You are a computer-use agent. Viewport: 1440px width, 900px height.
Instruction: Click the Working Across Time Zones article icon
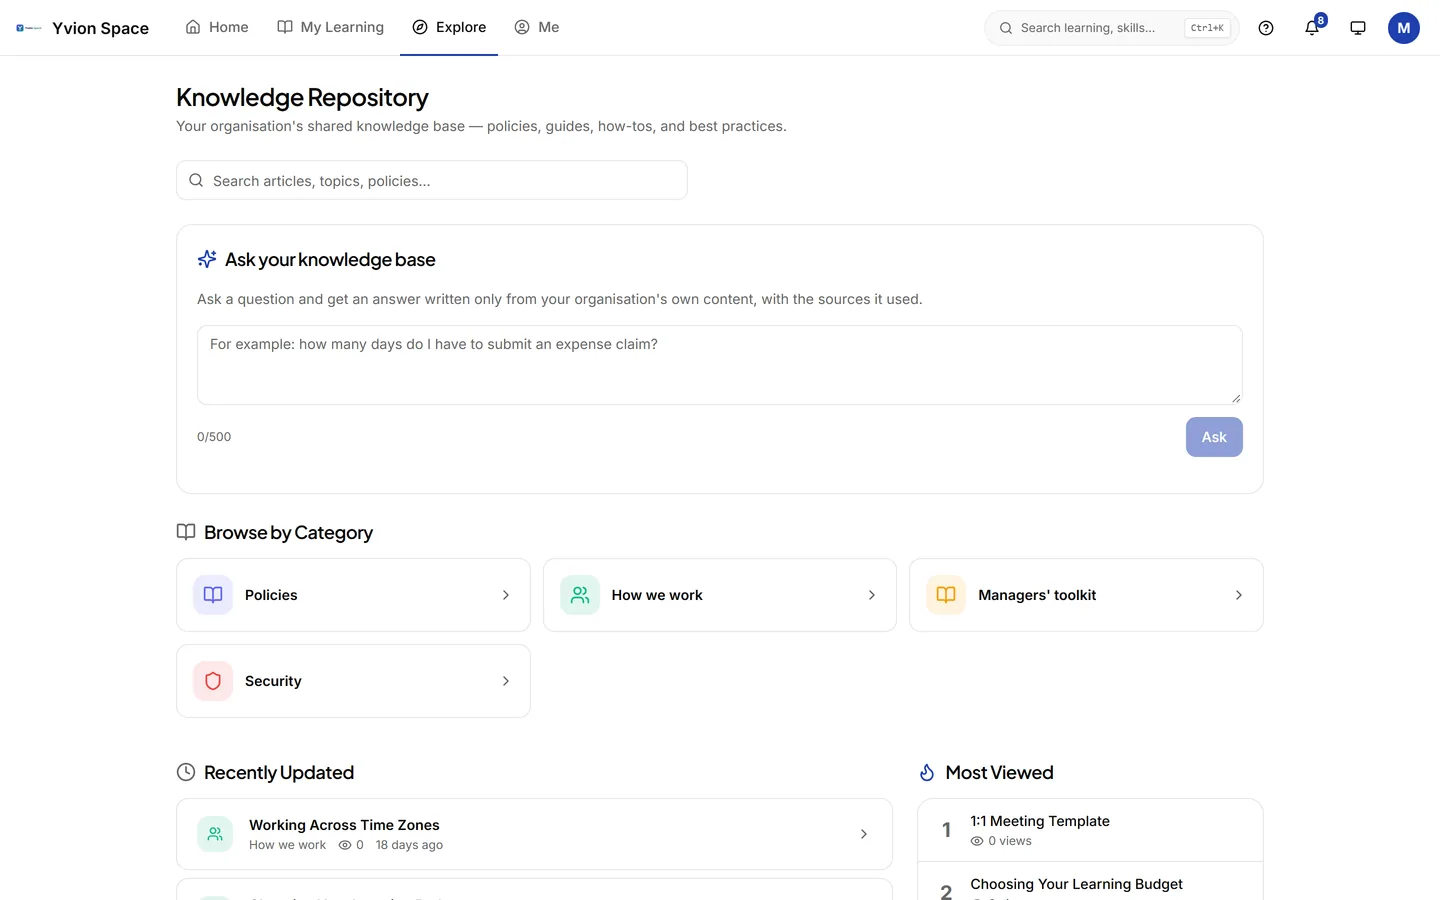[x=215, y=834]
